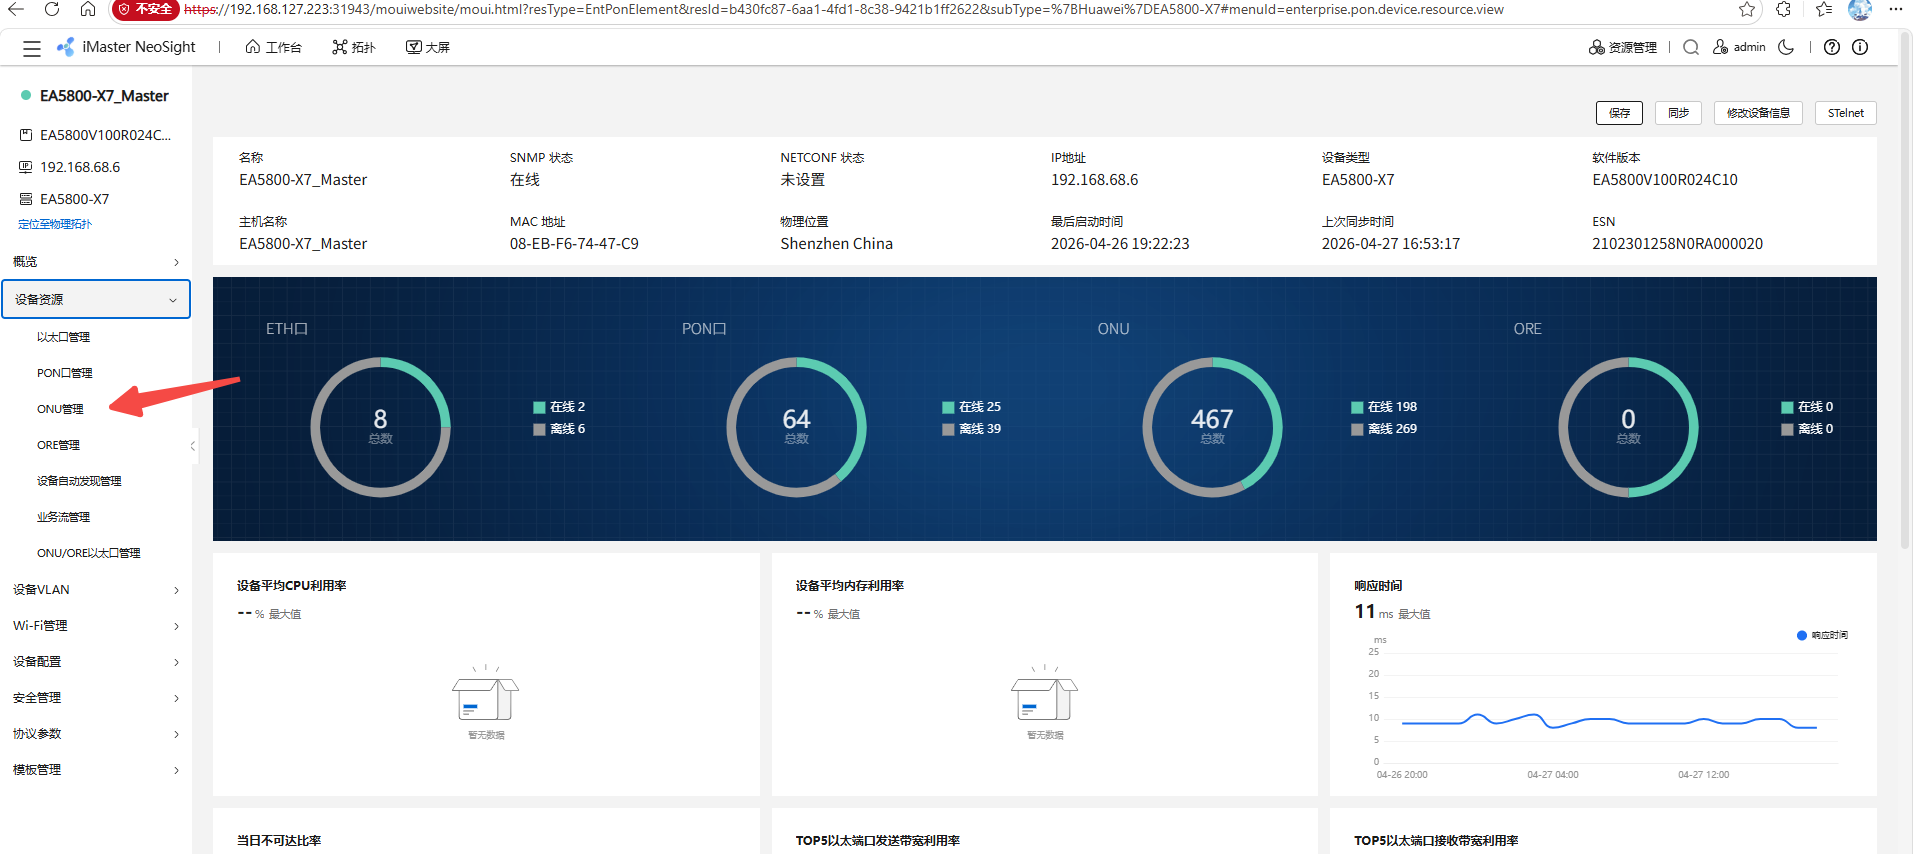The image size is (1915, 854).
Task: Click the 保存 button
Action: tap(1620, 113)
